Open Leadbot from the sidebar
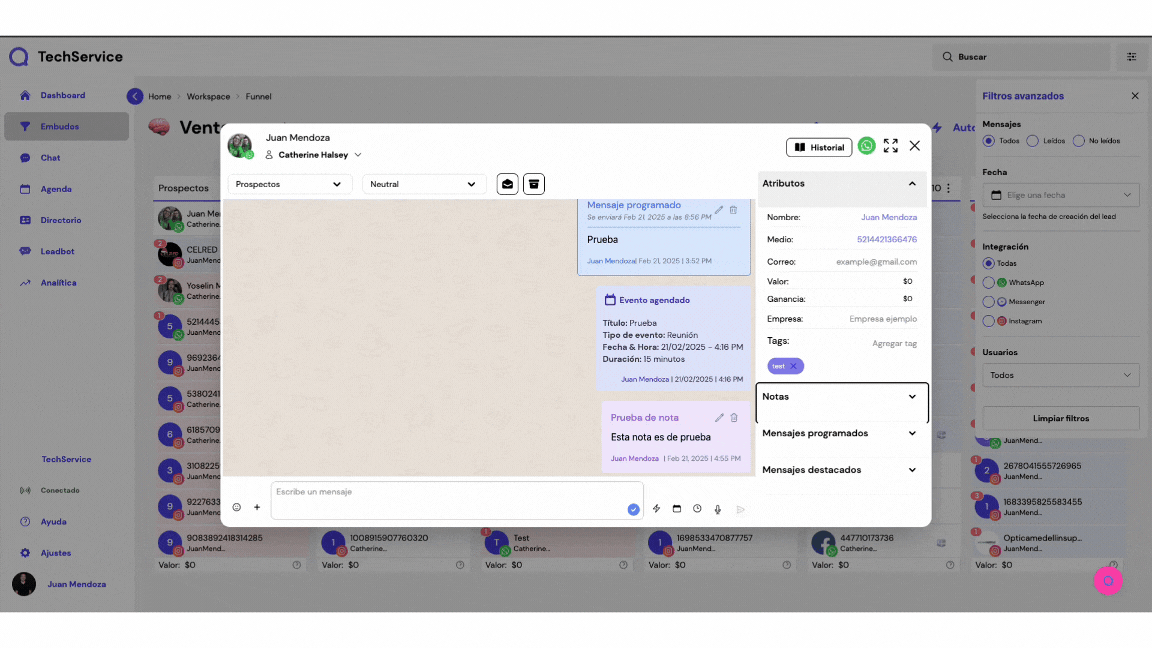This screenshot has height=648, width=1152. click(x=57, y=251)
